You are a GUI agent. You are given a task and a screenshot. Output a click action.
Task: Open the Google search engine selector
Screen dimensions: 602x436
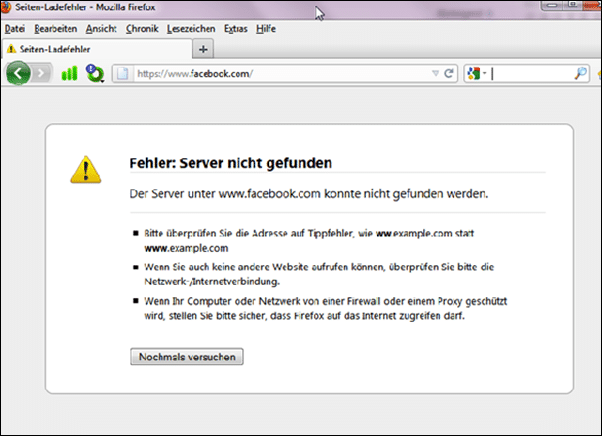pyautogui.click(x=476, y=73)
